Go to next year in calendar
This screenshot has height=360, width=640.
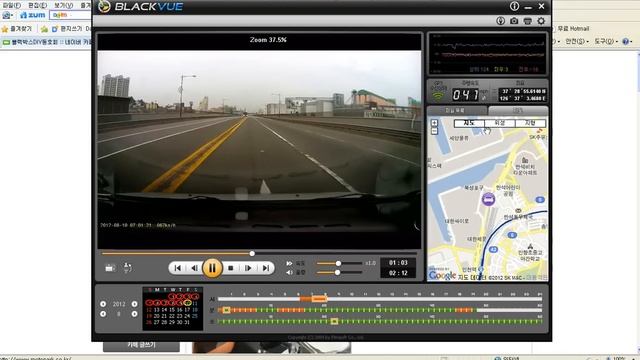coord(134,304)
